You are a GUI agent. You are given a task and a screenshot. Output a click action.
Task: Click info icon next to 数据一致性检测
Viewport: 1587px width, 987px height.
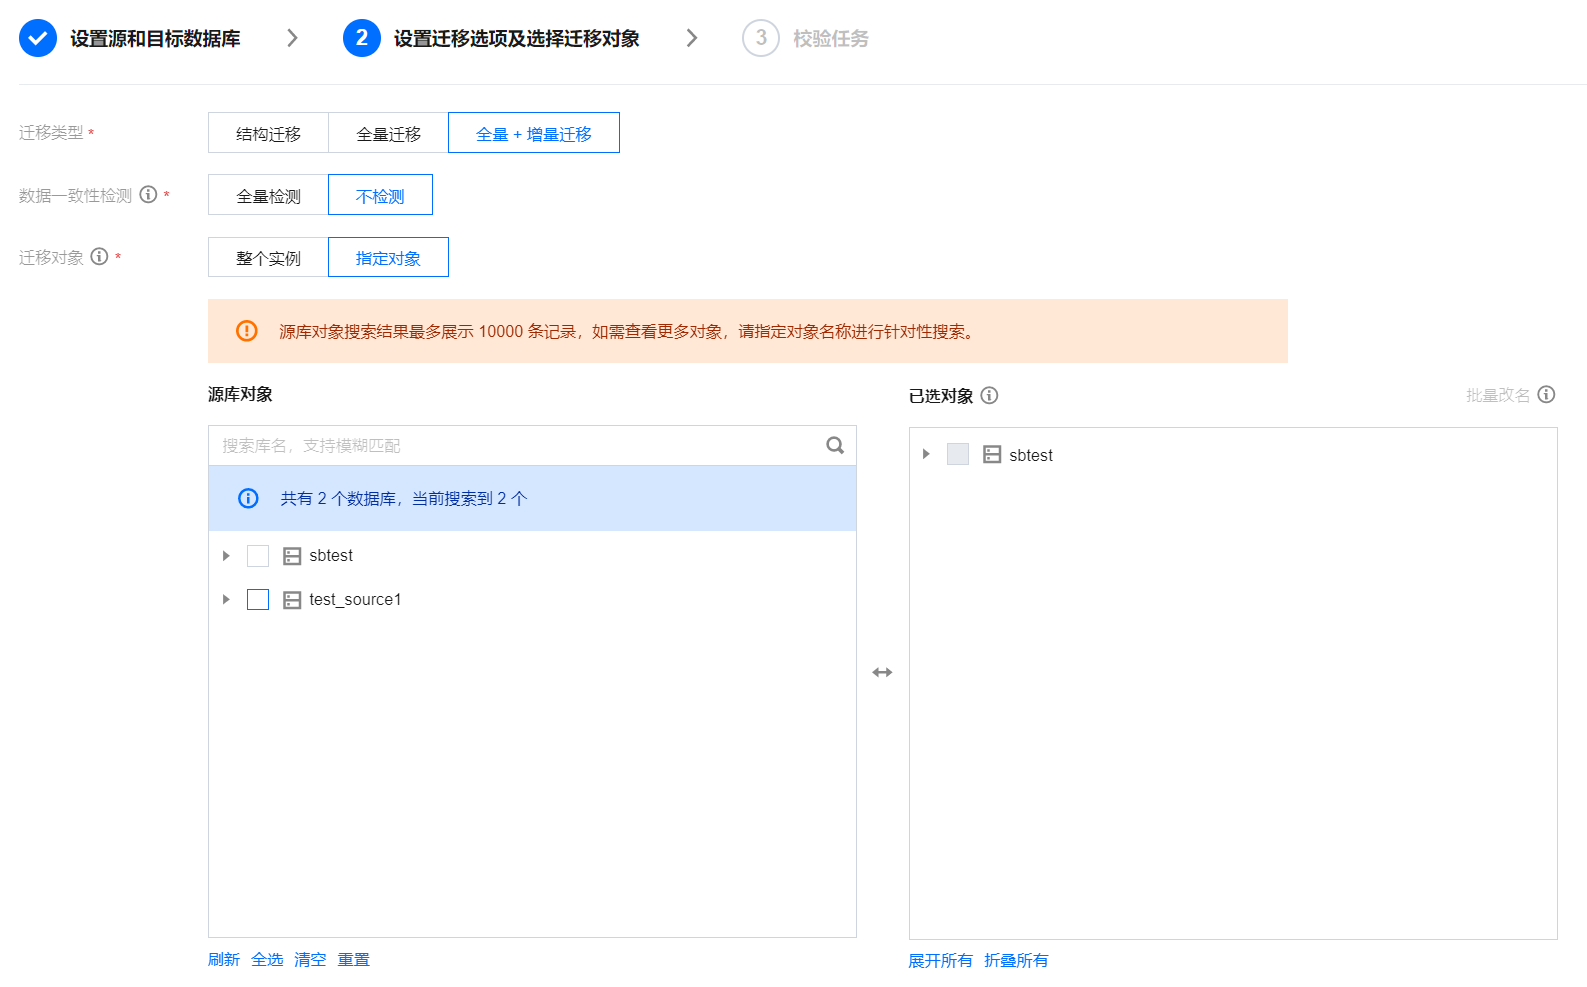pos(148,195)
